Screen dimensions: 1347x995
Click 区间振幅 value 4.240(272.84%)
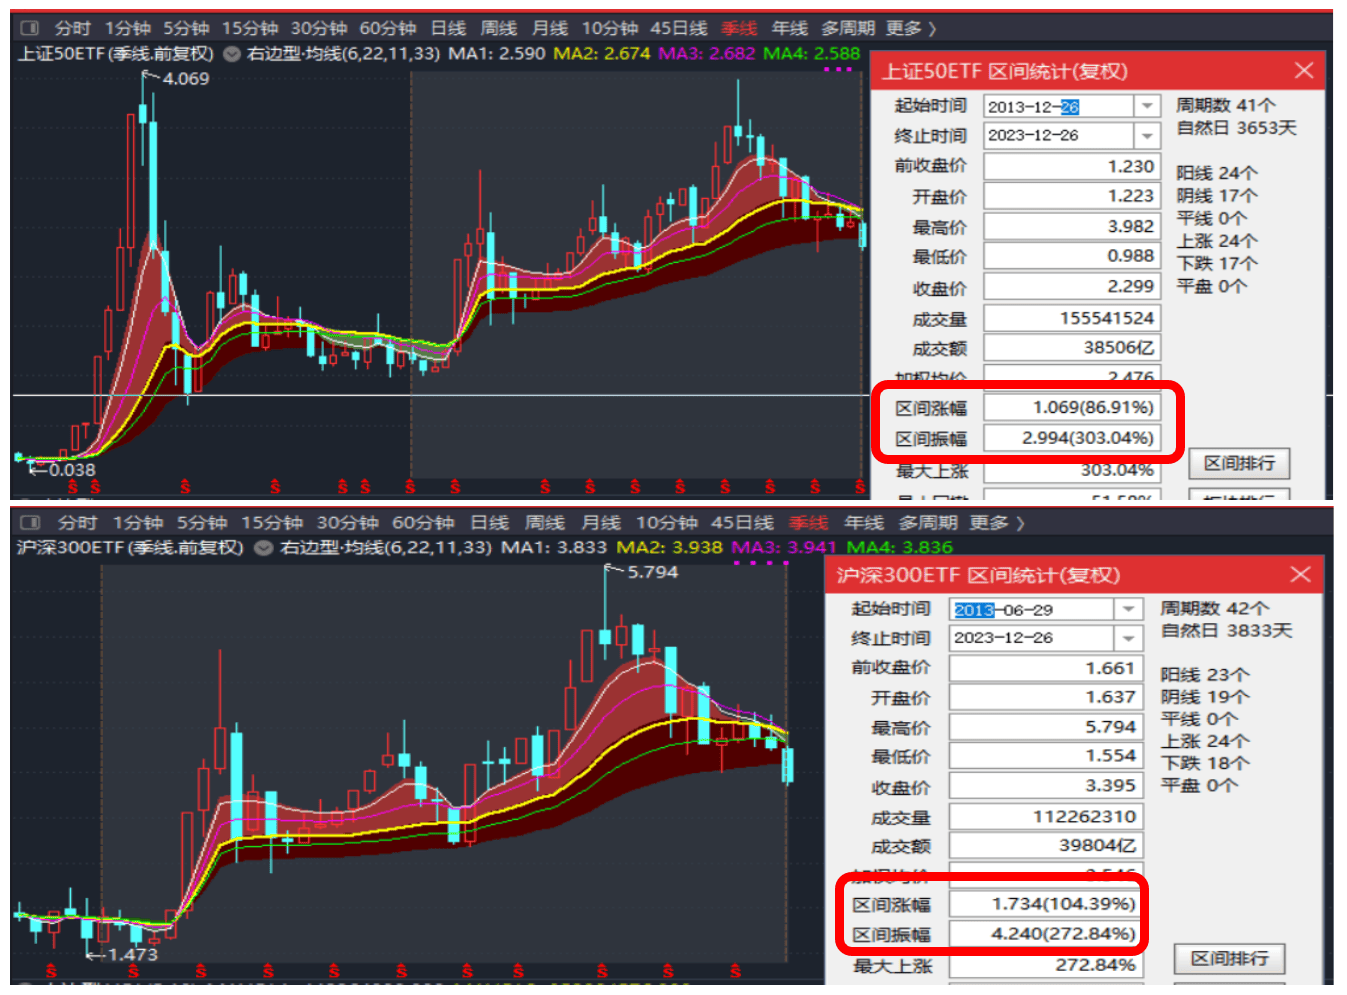point(1045,933)
